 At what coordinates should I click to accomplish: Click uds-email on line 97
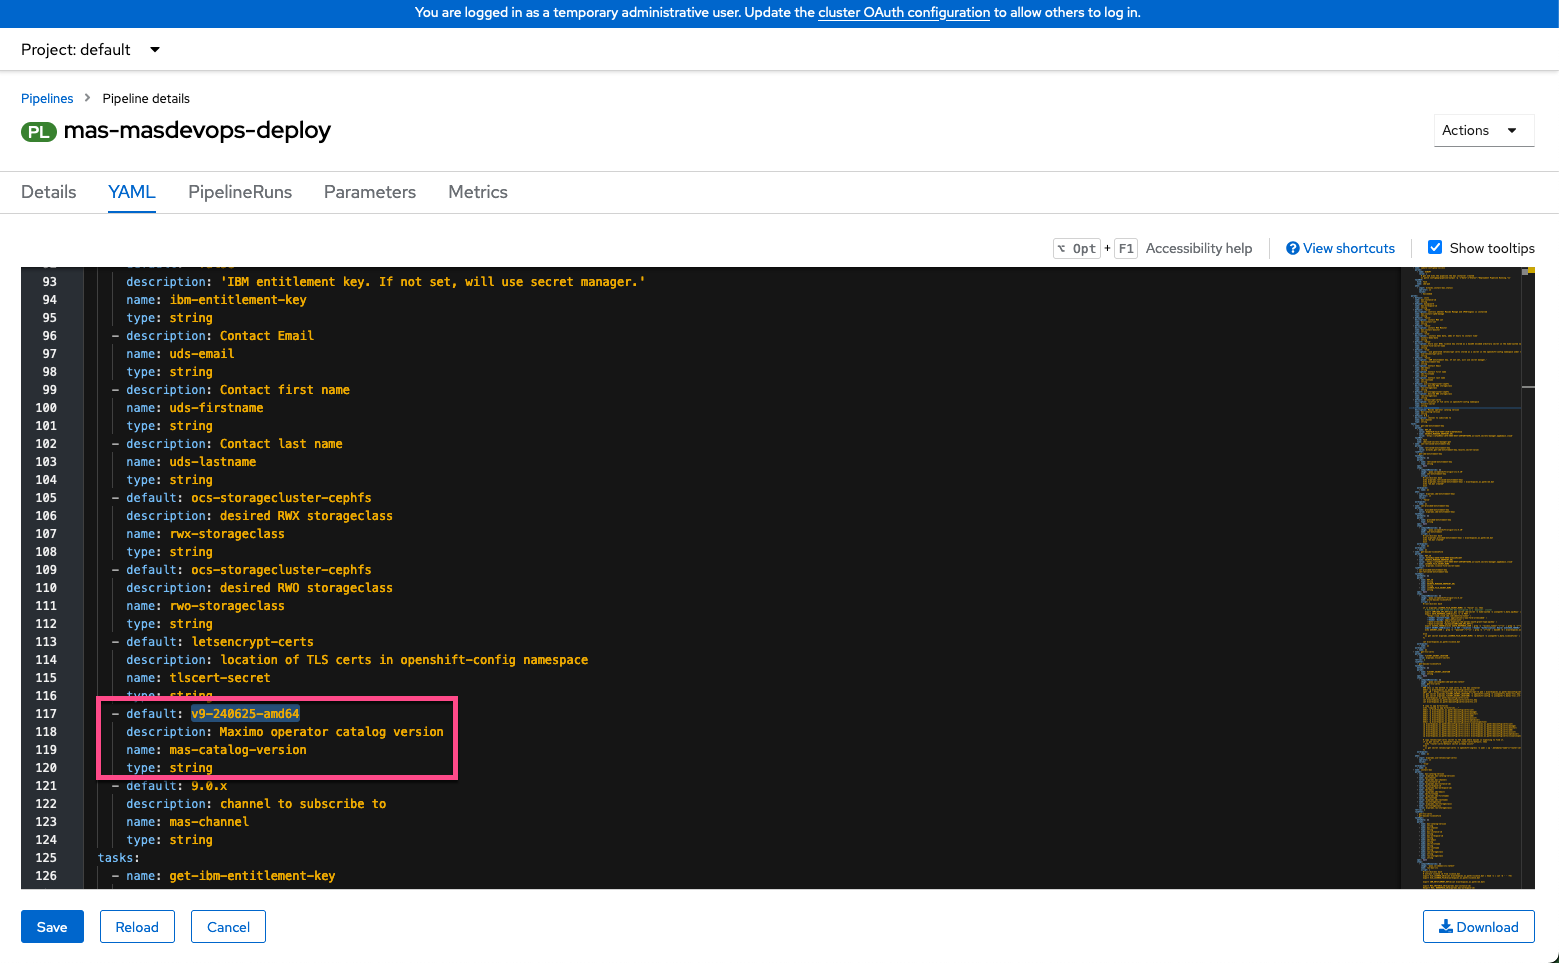[202, 354]
